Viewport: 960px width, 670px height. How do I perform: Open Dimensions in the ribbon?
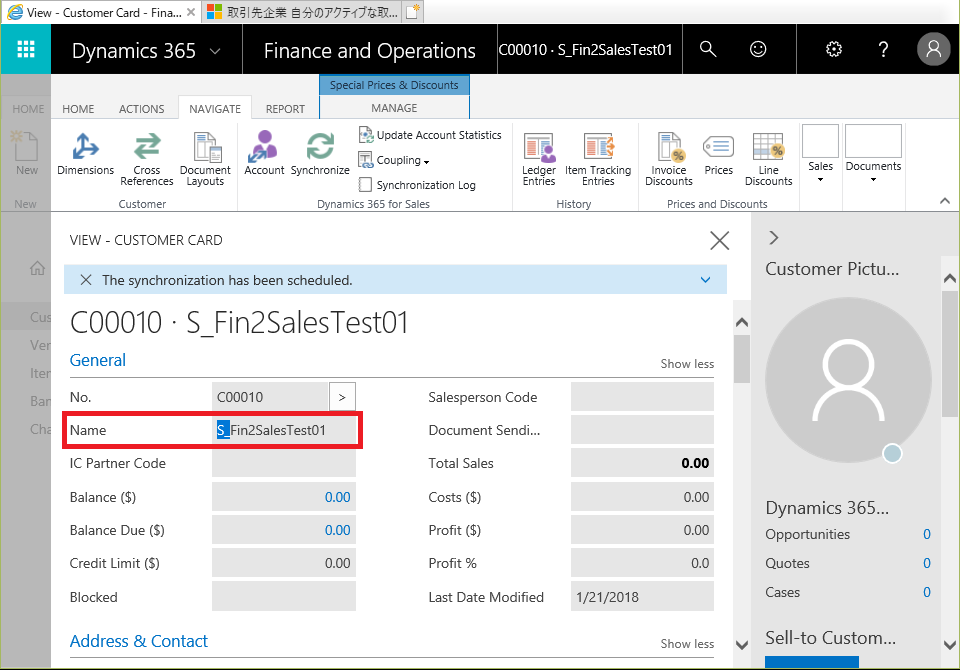(86, 154)
